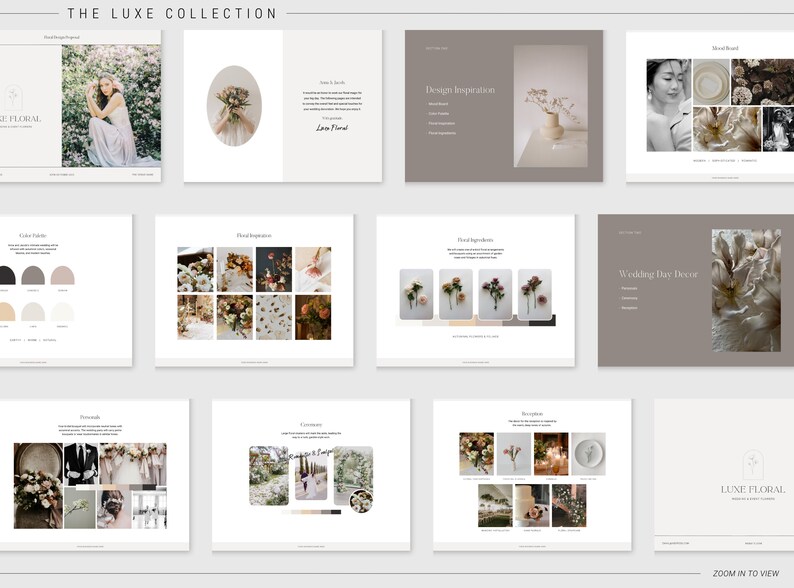The image size is (794, 588).
Task: Select pink roses vase photo in Floral Inspiration
Action: 313,318
